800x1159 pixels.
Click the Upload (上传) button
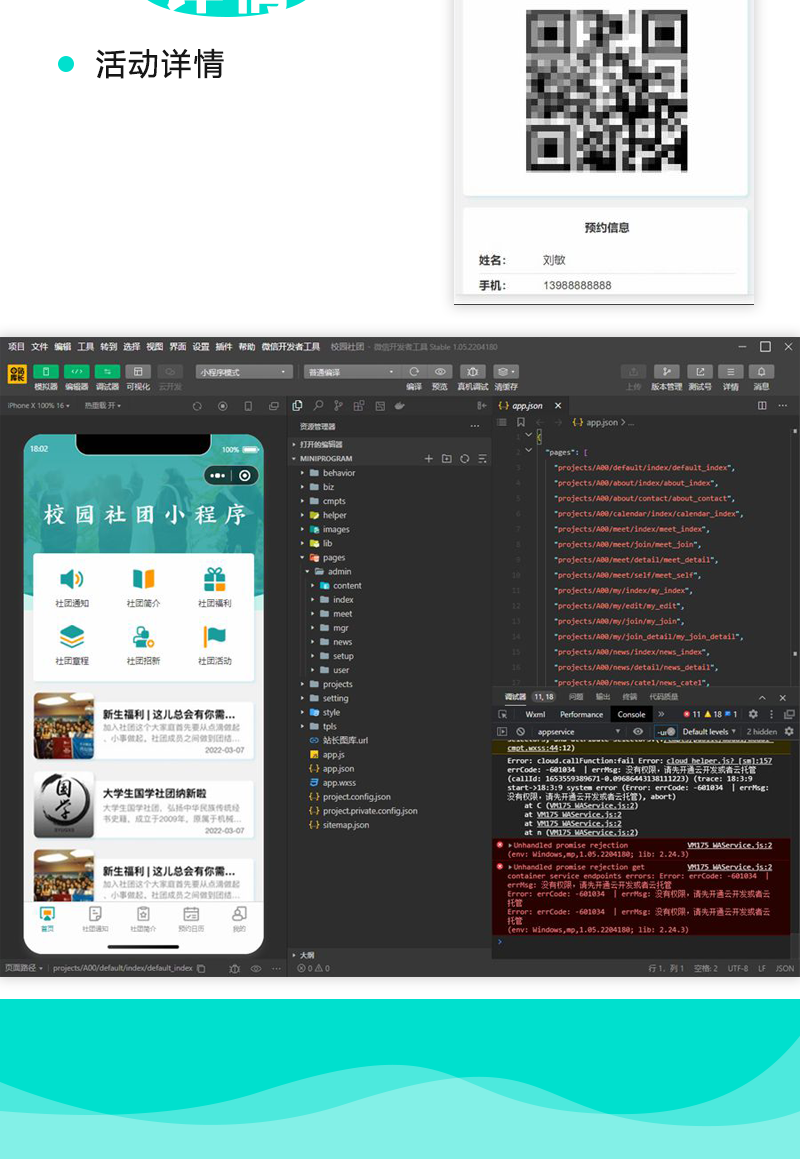click(632, 369)
